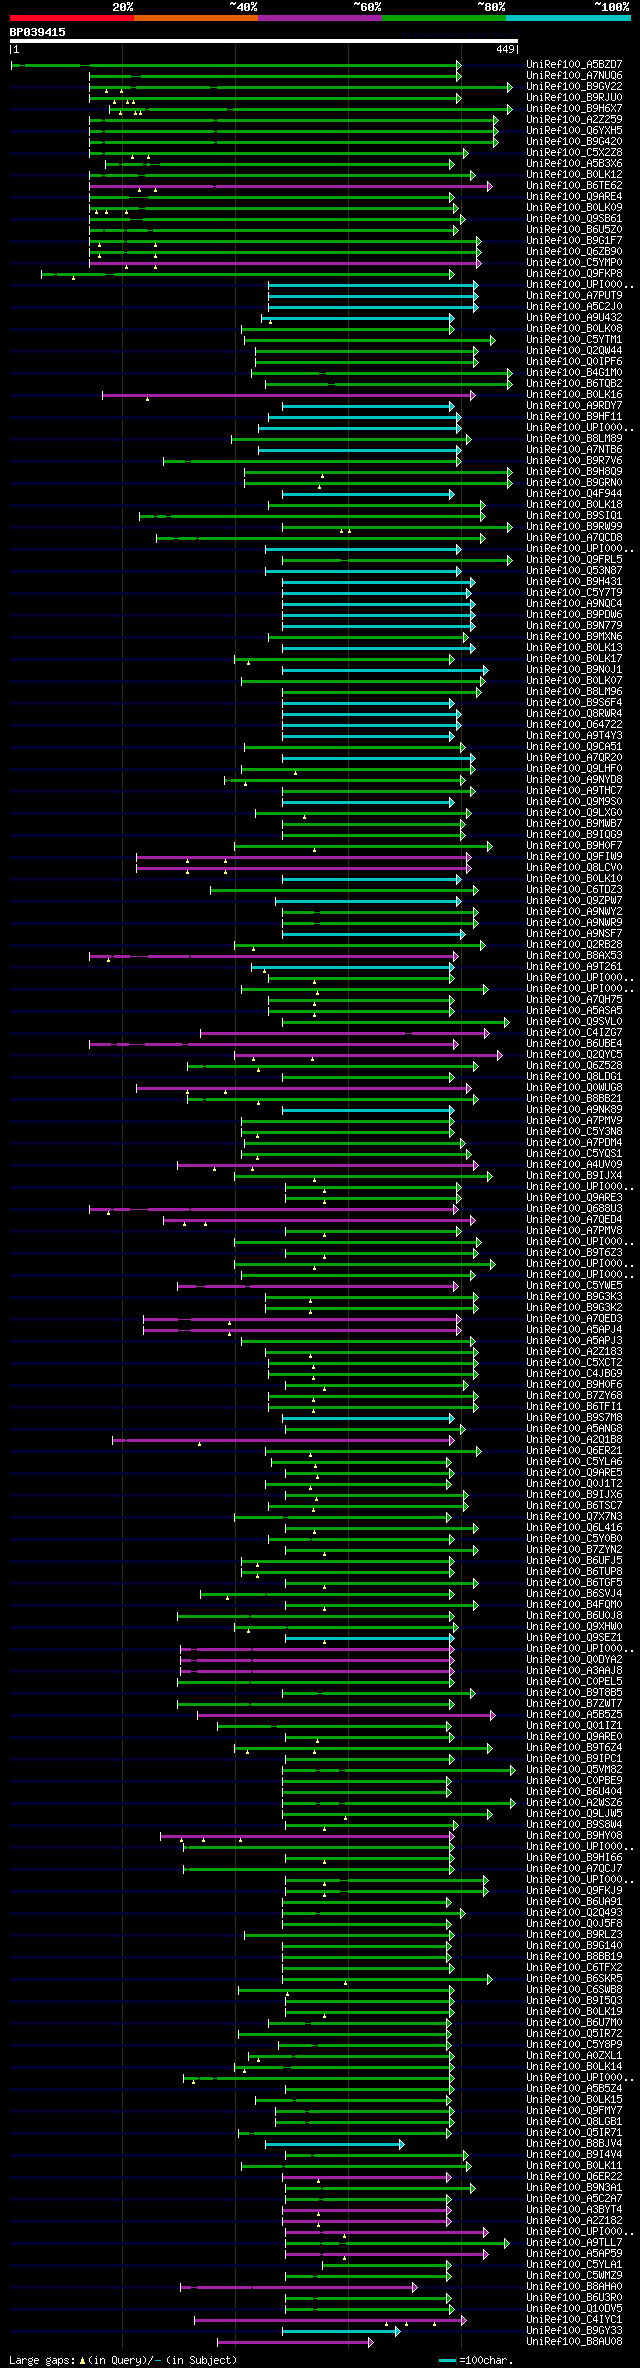Select the UniRef100_B4FQM0 hit label

click(574, 1604)
